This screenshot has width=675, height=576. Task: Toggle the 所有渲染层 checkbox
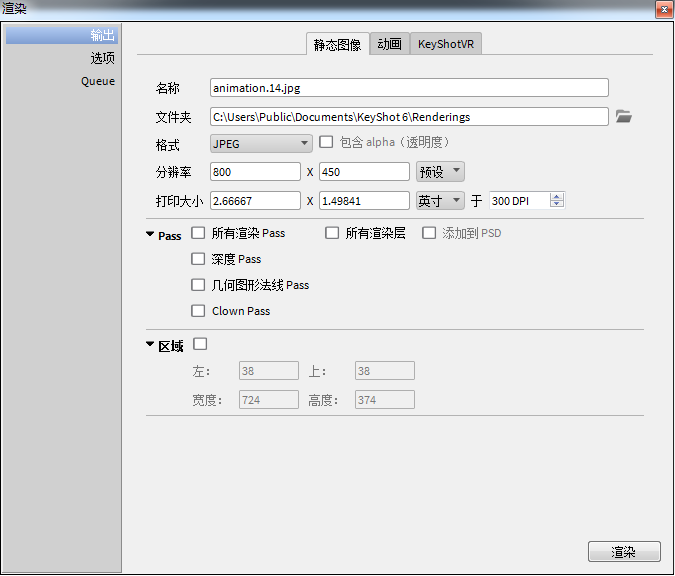pos(332,233)
